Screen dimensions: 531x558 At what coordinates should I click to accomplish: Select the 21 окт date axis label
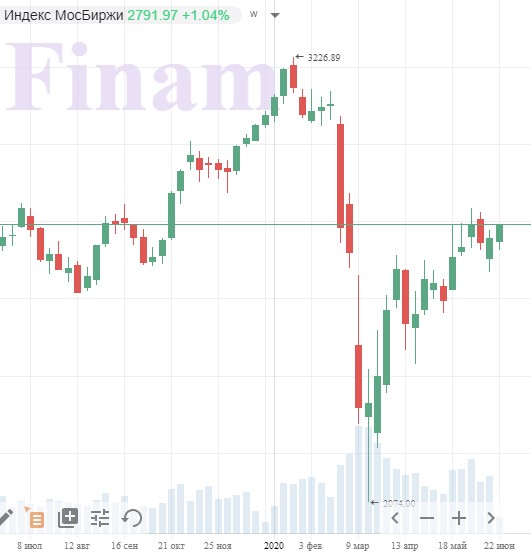[171, 545]
